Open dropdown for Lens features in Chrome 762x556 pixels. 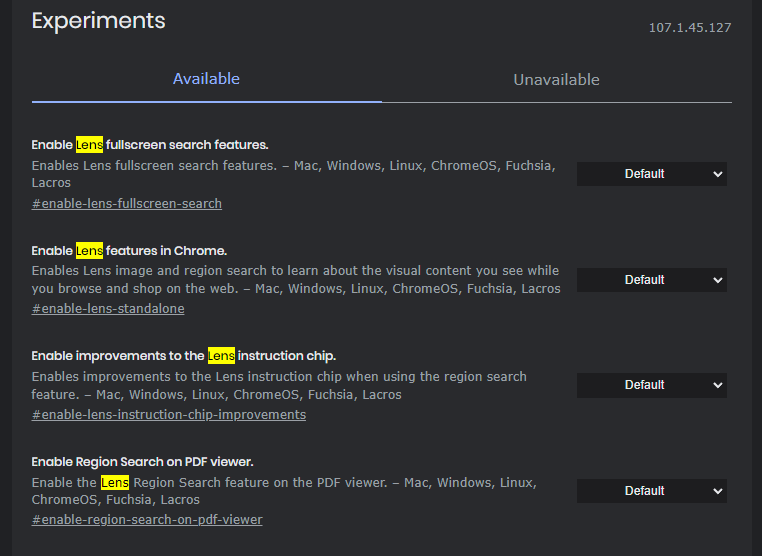pyautogui.click(x=652, y=280)
